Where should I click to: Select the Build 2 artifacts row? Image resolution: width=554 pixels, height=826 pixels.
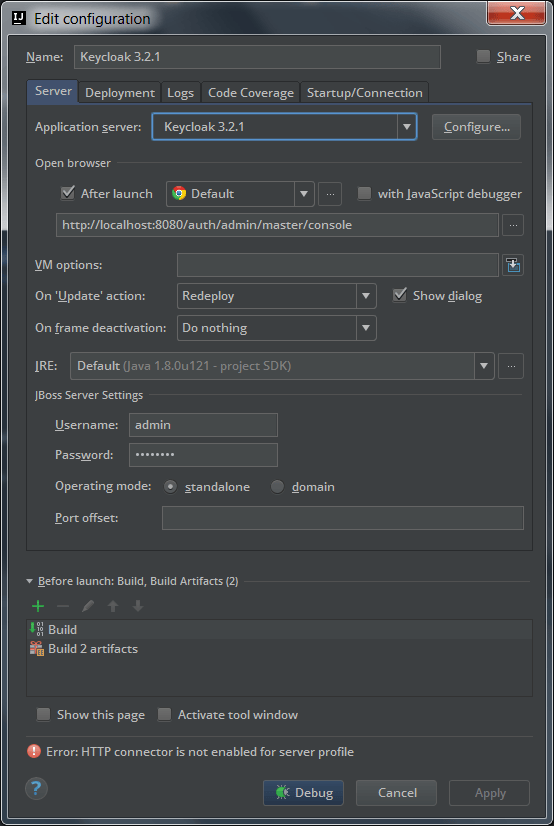pyautogui.click(x=279, y=648)
